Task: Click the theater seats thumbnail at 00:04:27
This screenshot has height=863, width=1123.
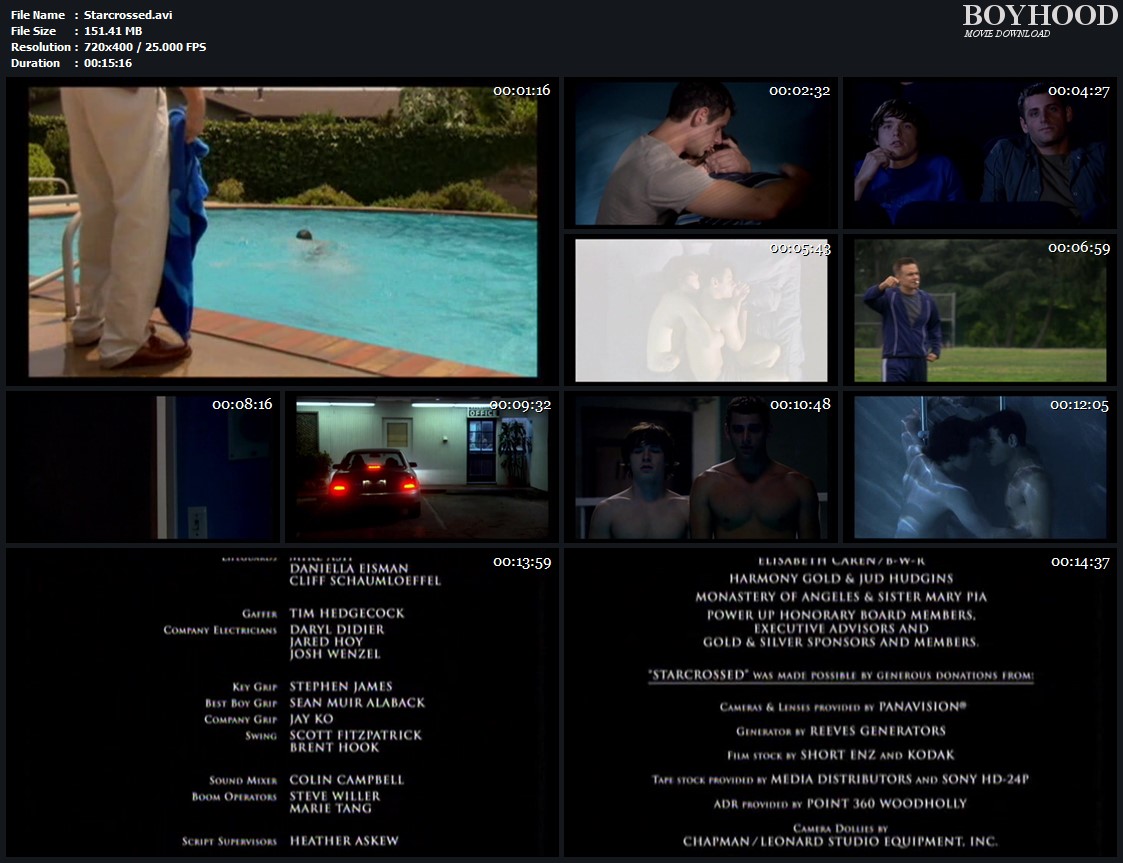Action: click(980, 152)
